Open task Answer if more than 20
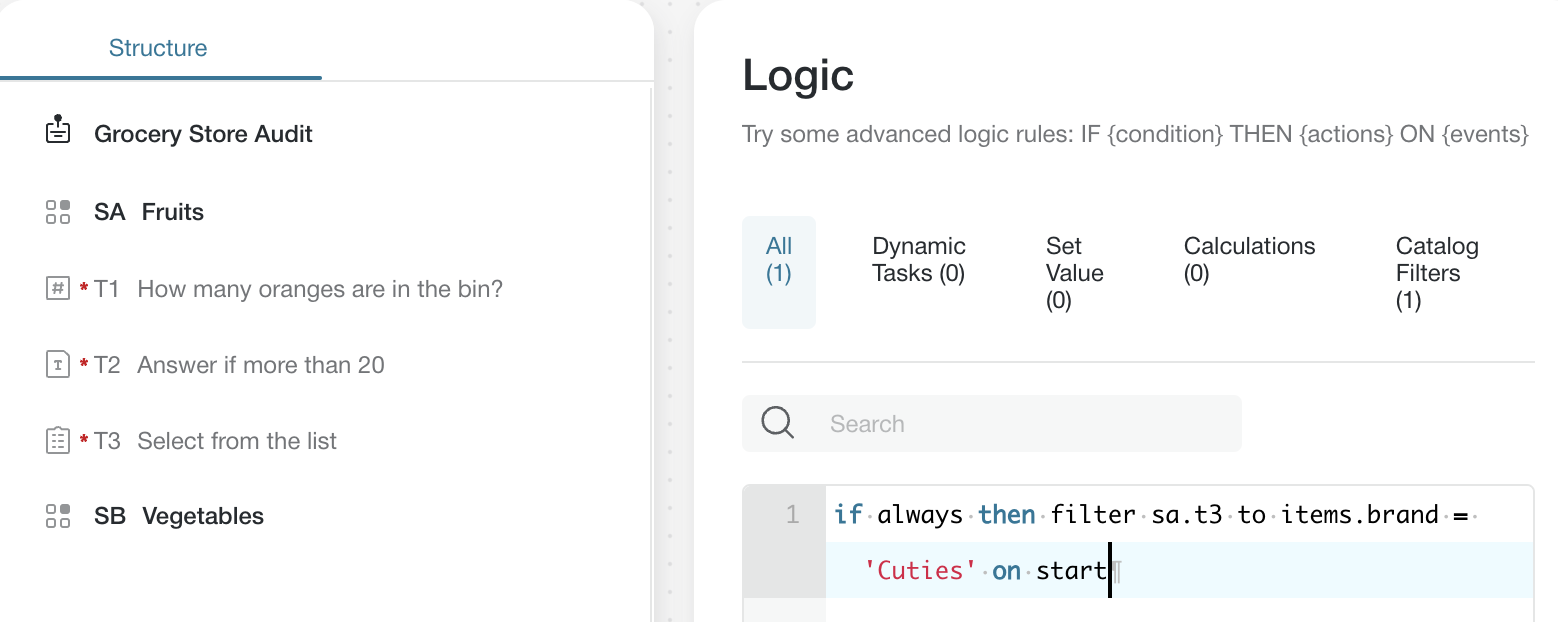Screen dimensions: 1558x622 pyautogui.click(x=261, y=365)
